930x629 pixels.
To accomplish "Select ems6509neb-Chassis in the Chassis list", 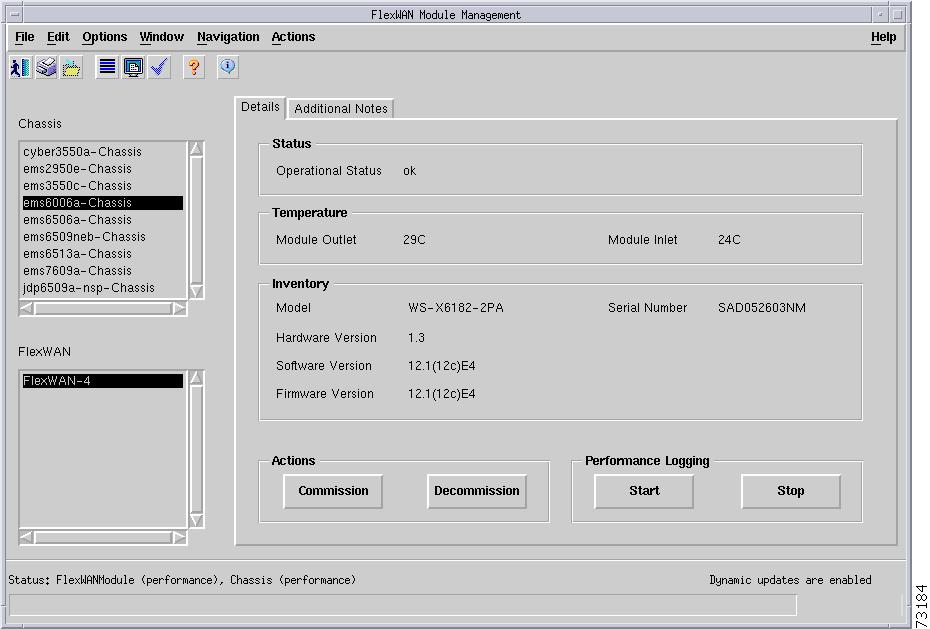I will point(103,237).
